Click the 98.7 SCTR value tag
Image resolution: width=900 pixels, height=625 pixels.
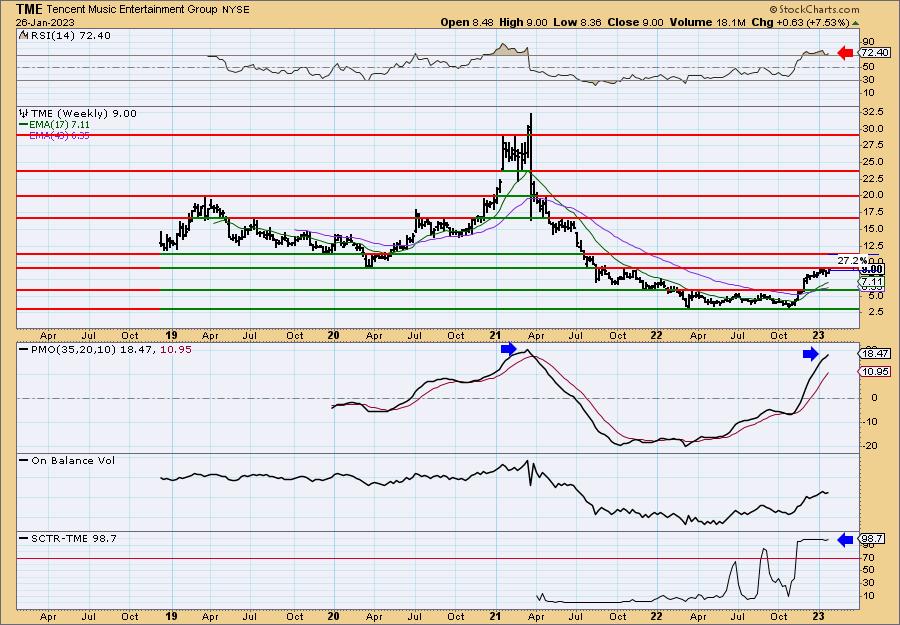872,539
